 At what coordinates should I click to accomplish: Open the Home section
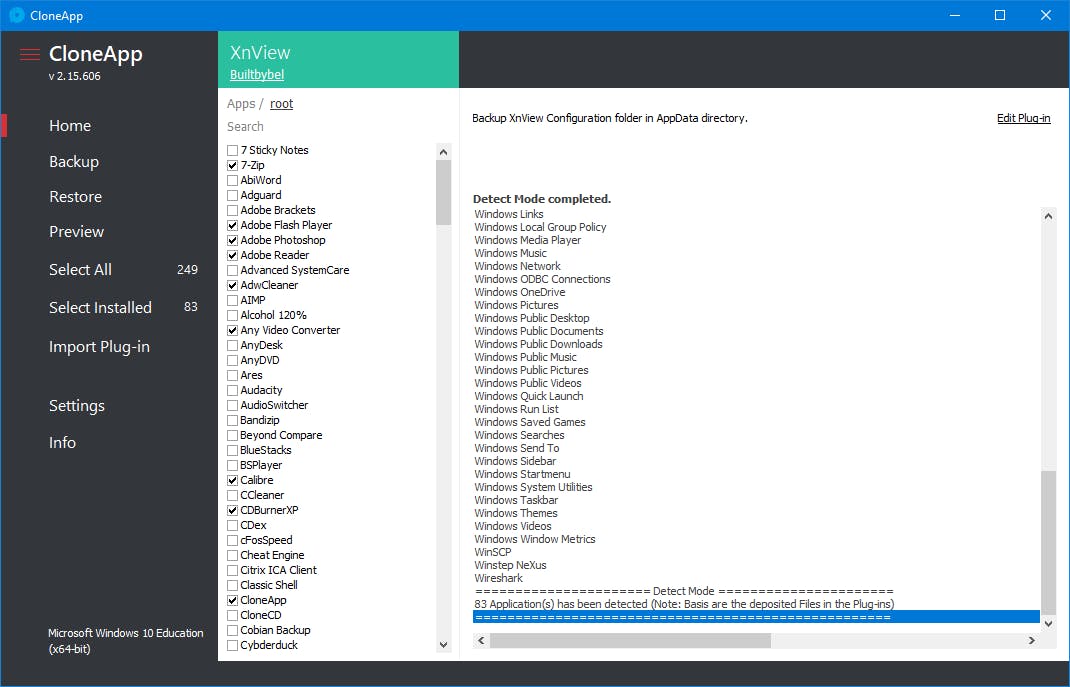pos(70,126)
